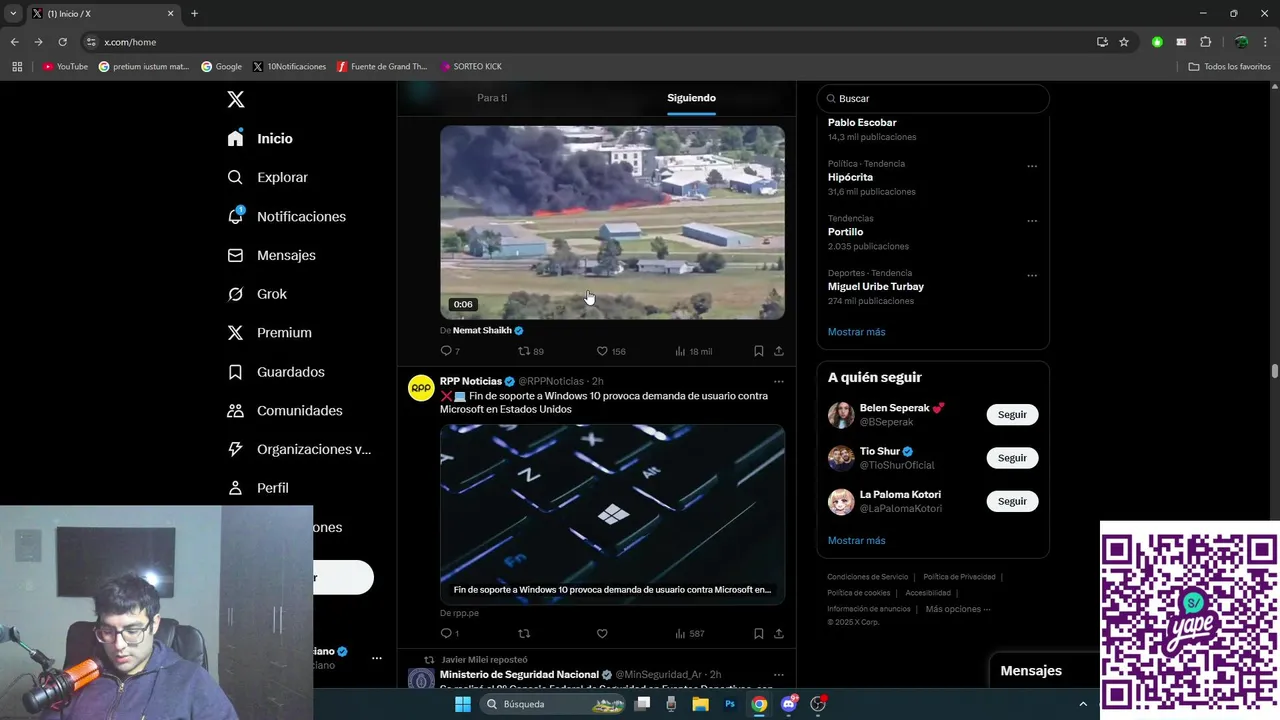Open Photoshop from the taskbar
The height and width of the screenshot is (720, 1280).
pyautogui.click(x=730, y=704)
